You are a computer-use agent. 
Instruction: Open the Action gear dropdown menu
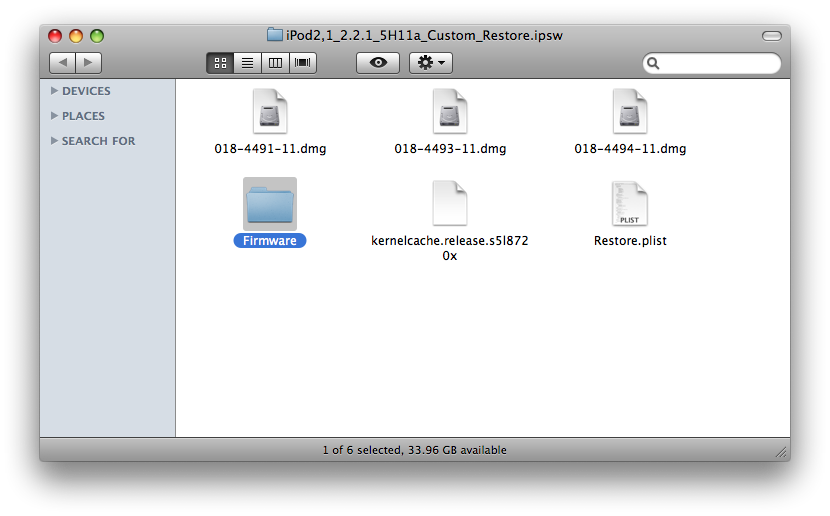pos(432,63)
